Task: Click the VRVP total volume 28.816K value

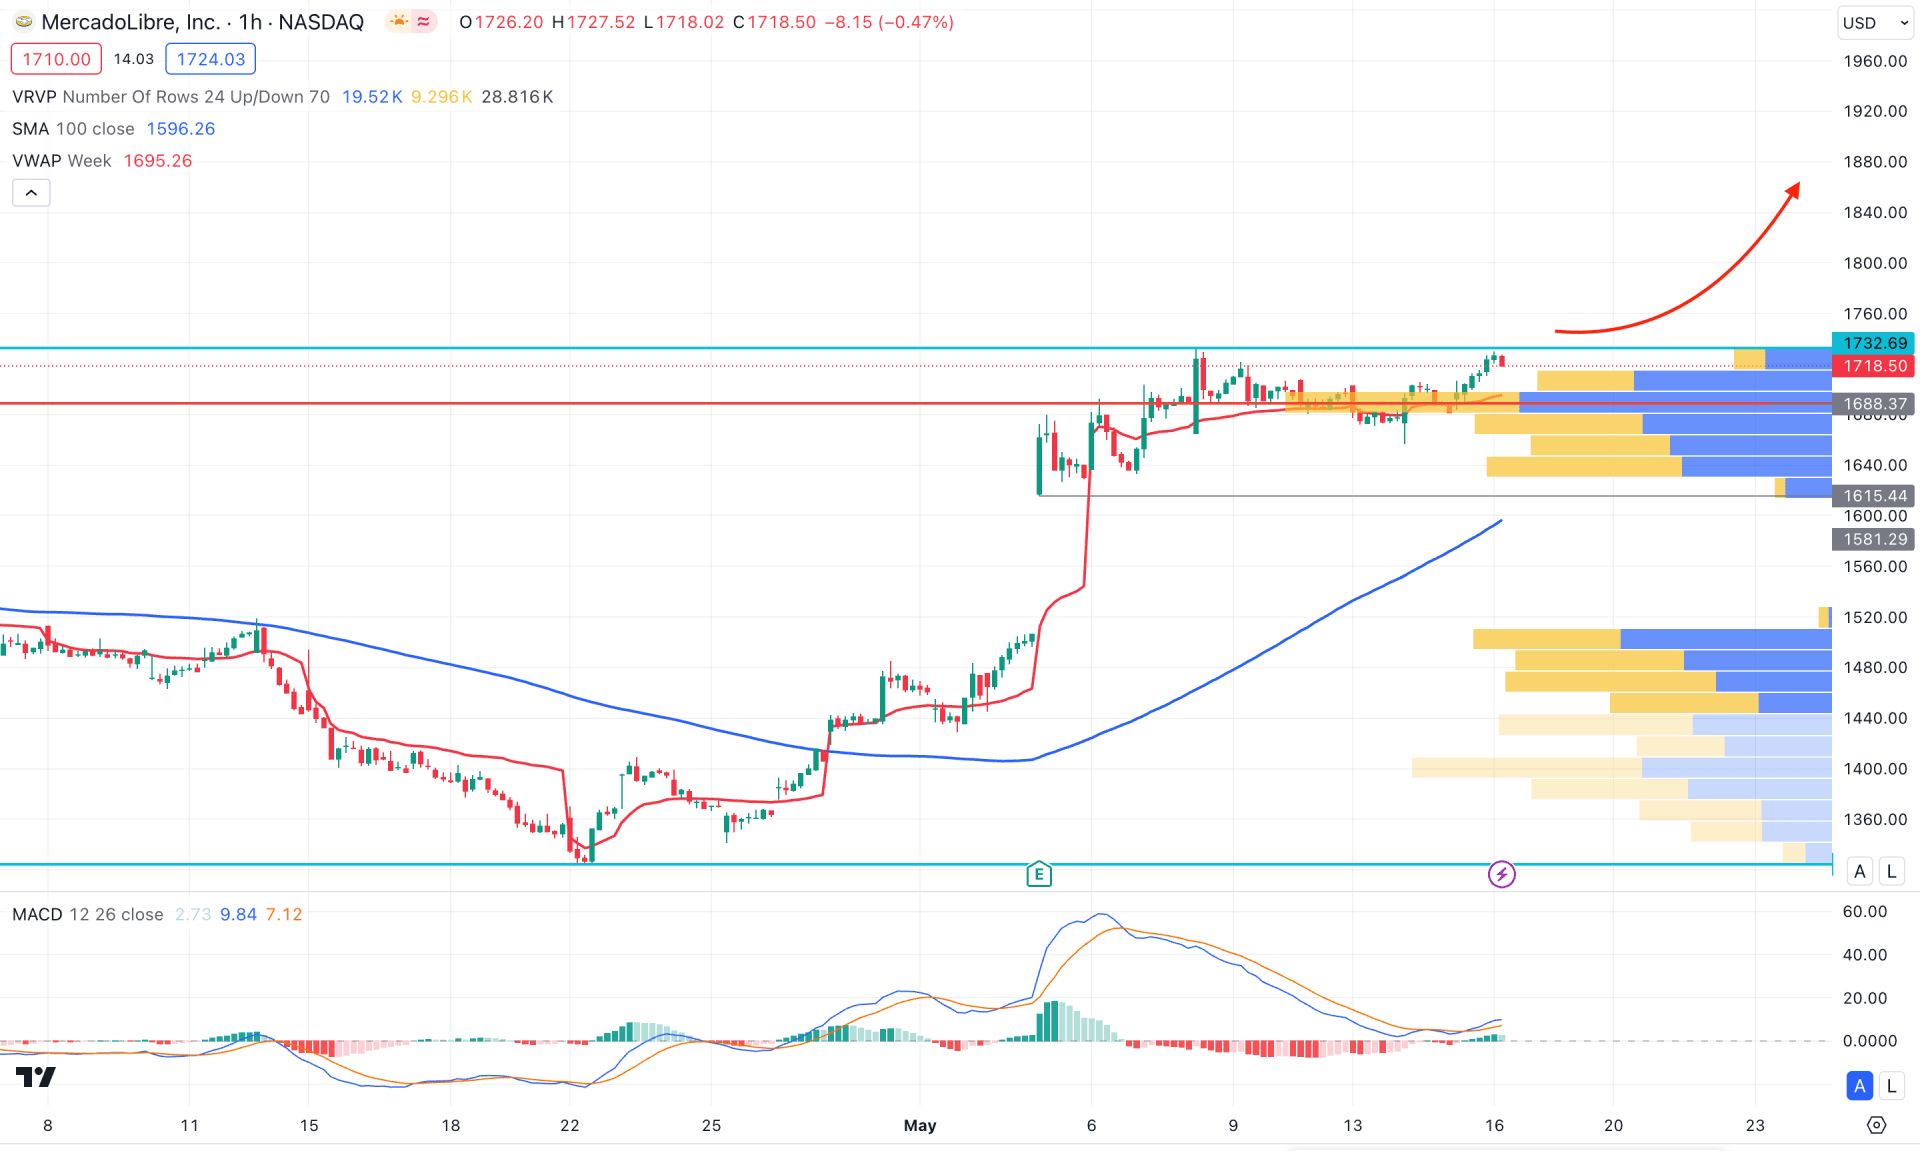Action: [x=517, y=97]
